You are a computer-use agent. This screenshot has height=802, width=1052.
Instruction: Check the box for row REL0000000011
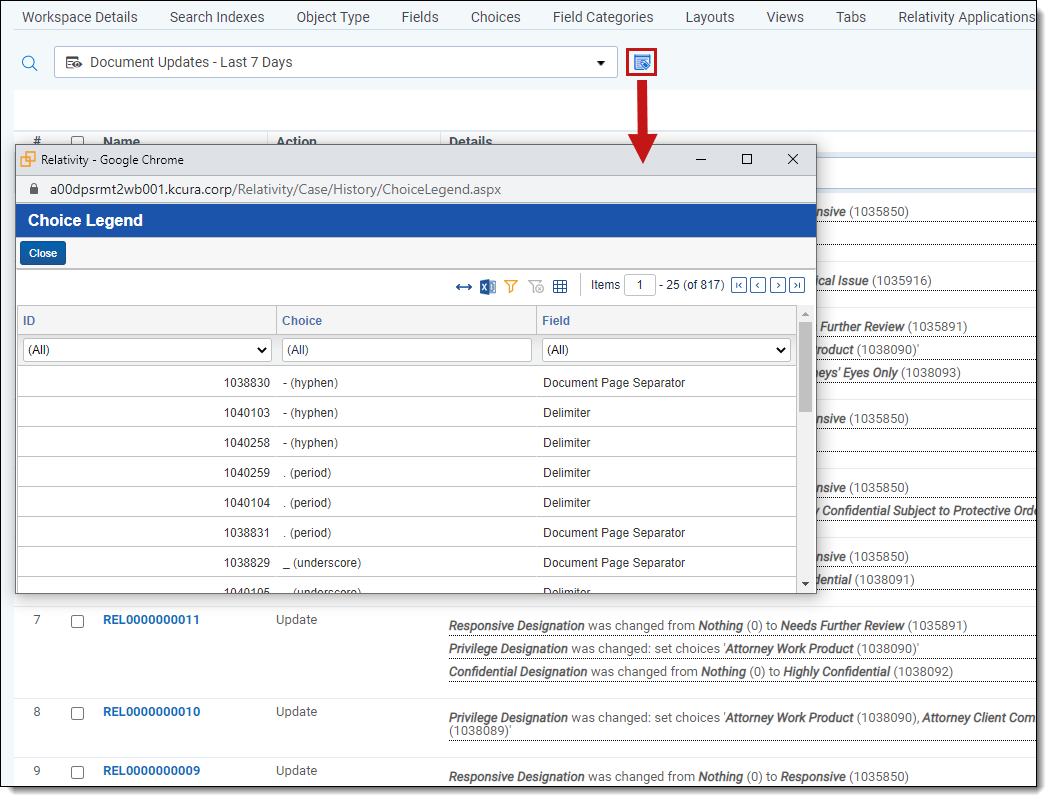(78, 621)
